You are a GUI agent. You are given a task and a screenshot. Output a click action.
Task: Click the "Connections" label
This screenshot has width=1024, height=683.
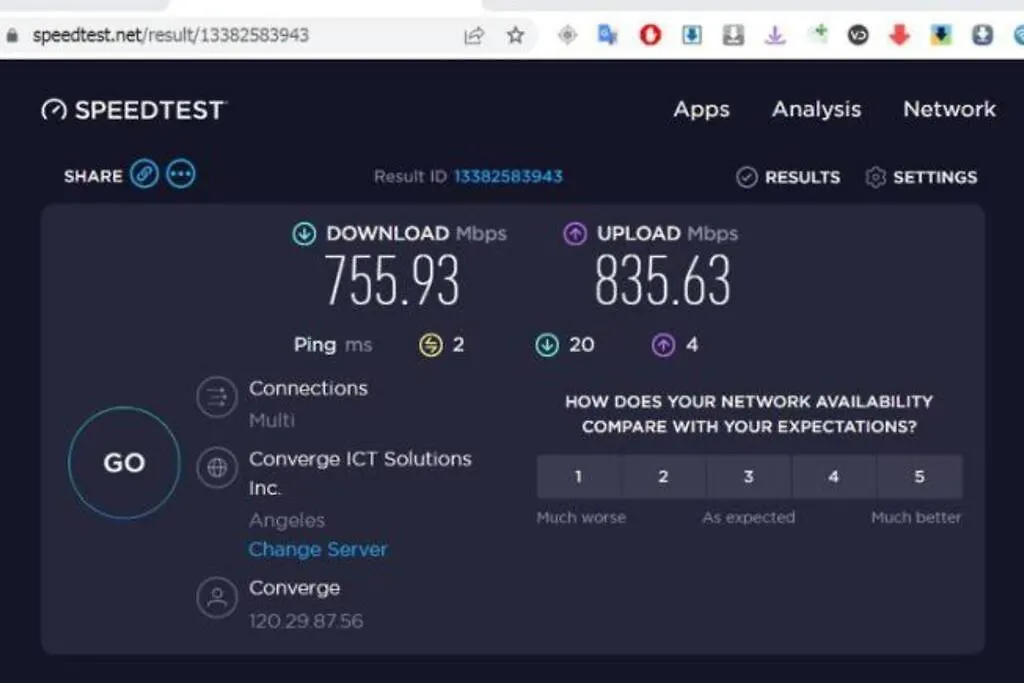308,389
